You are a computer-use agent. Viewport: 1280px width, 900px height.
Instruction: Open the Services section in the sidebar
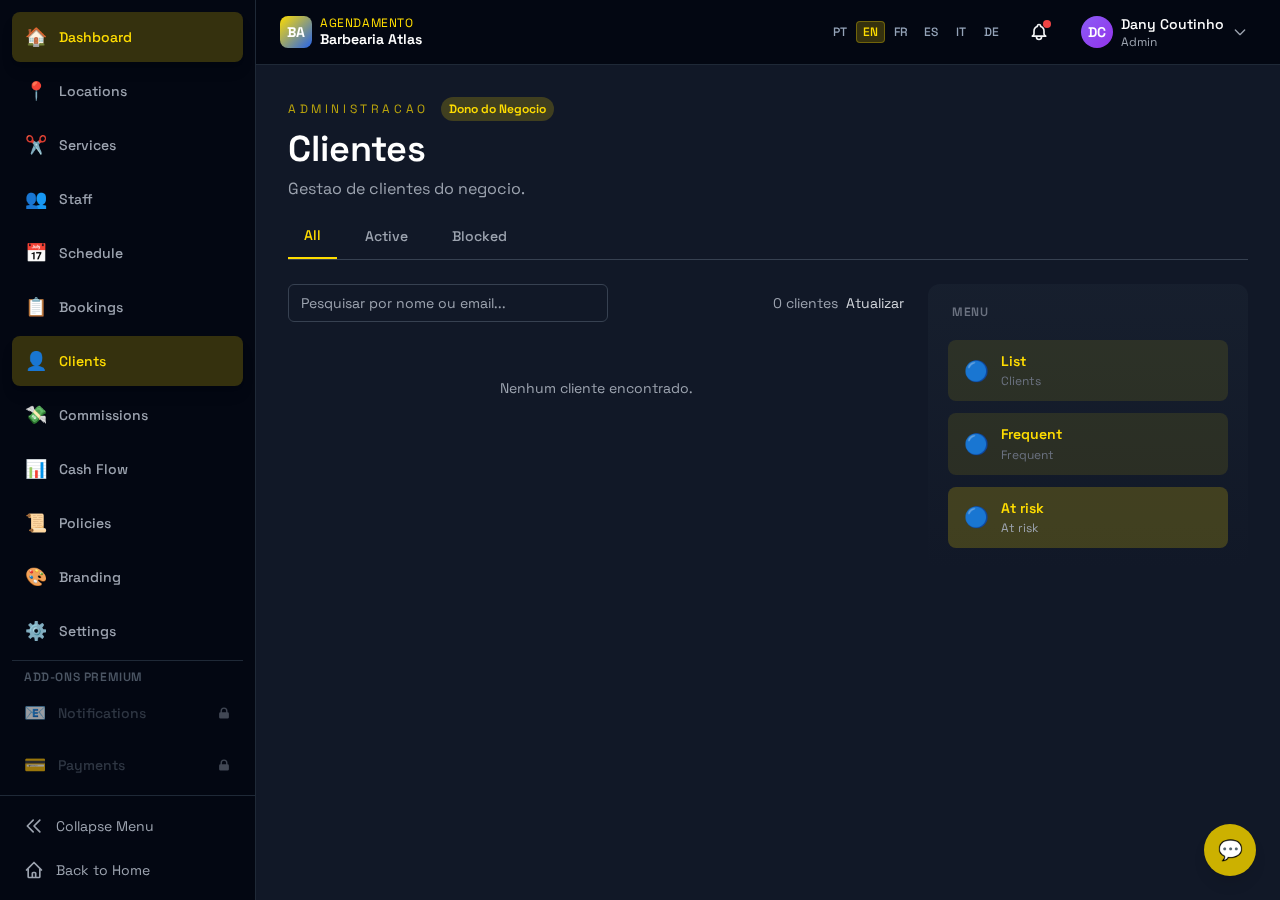[87, 145]
